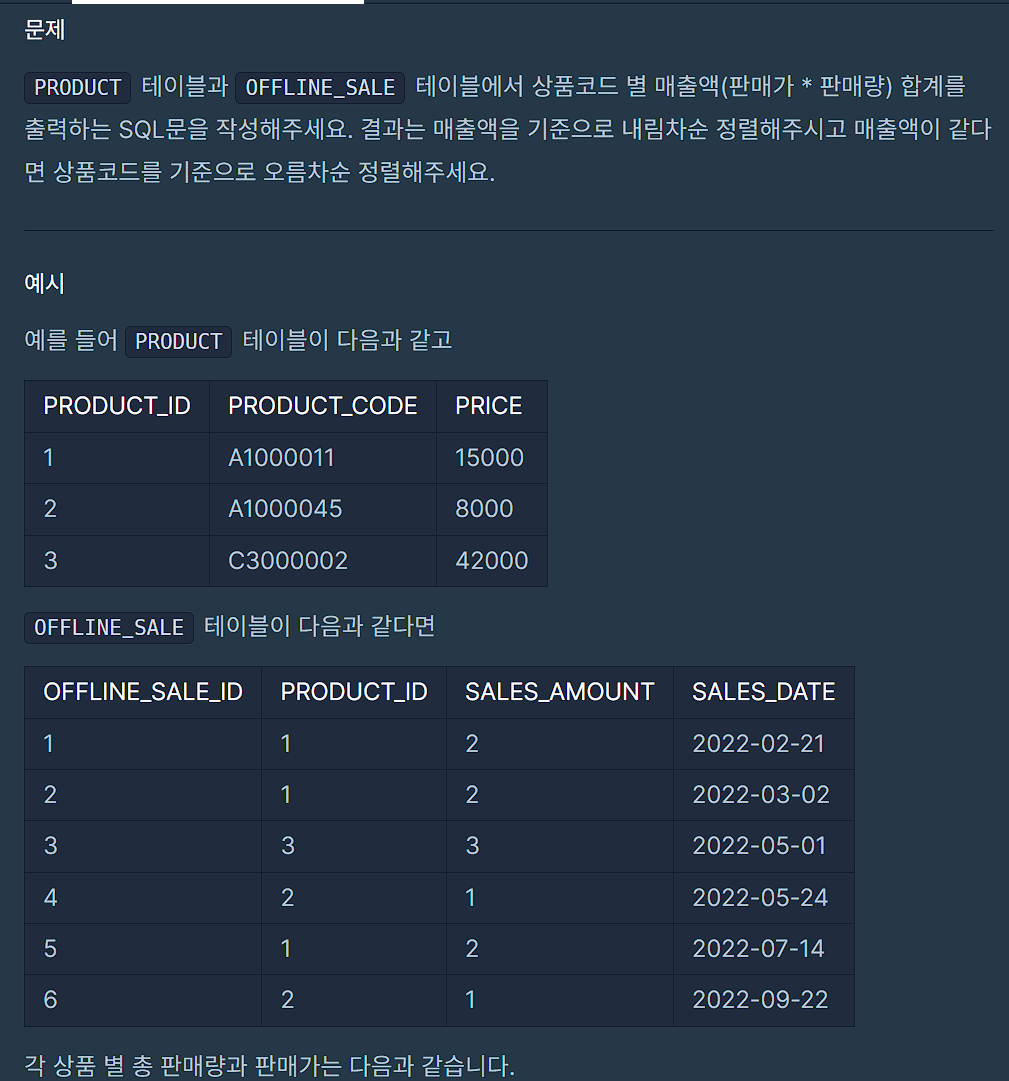Select the PRODUCT_CODE column header
This screenshot has width=1009, height=1081.
[323, 406]
